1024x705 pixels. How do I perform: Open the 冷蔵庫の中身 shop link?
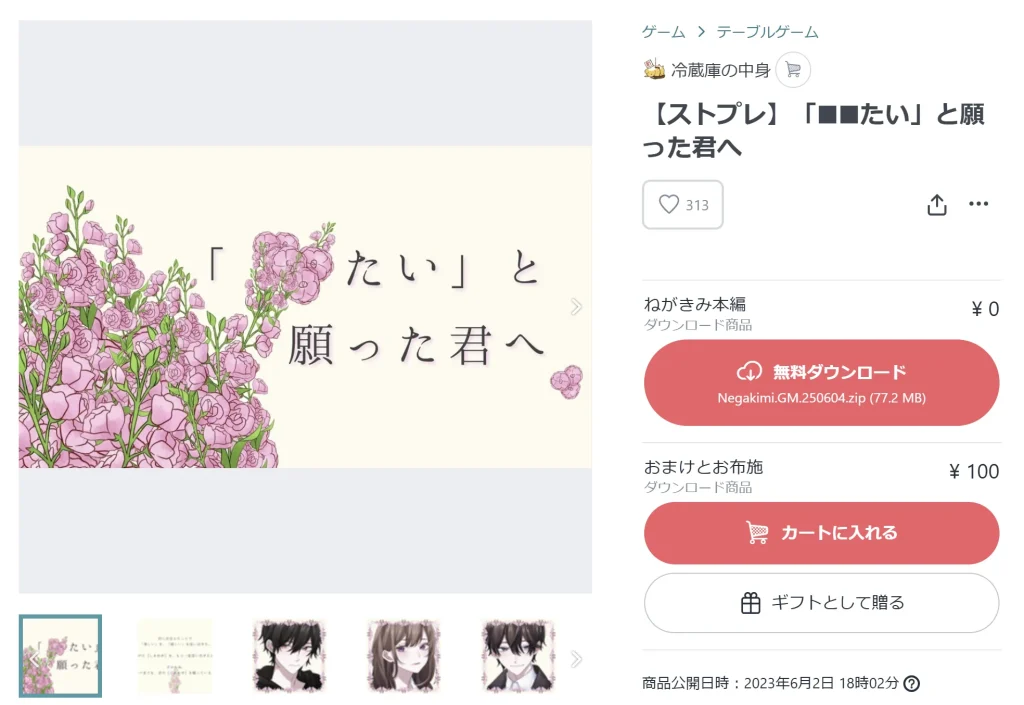point(720,70)
